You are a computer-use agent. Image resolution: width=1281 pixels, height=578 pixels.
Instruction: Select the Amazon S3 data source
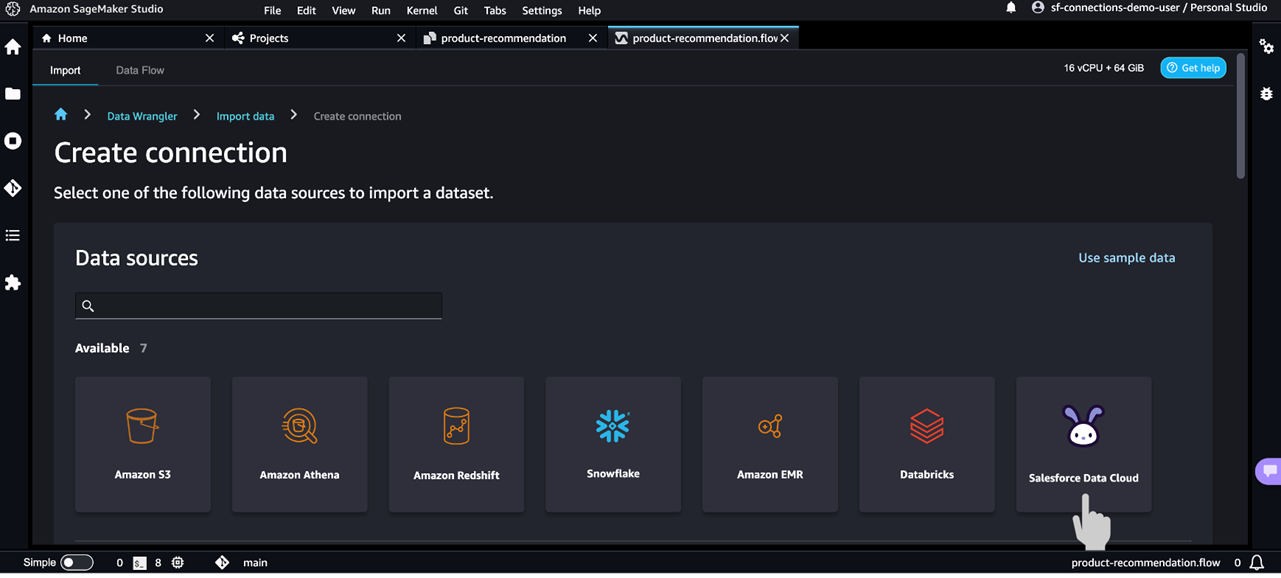(x=143, y=444)
